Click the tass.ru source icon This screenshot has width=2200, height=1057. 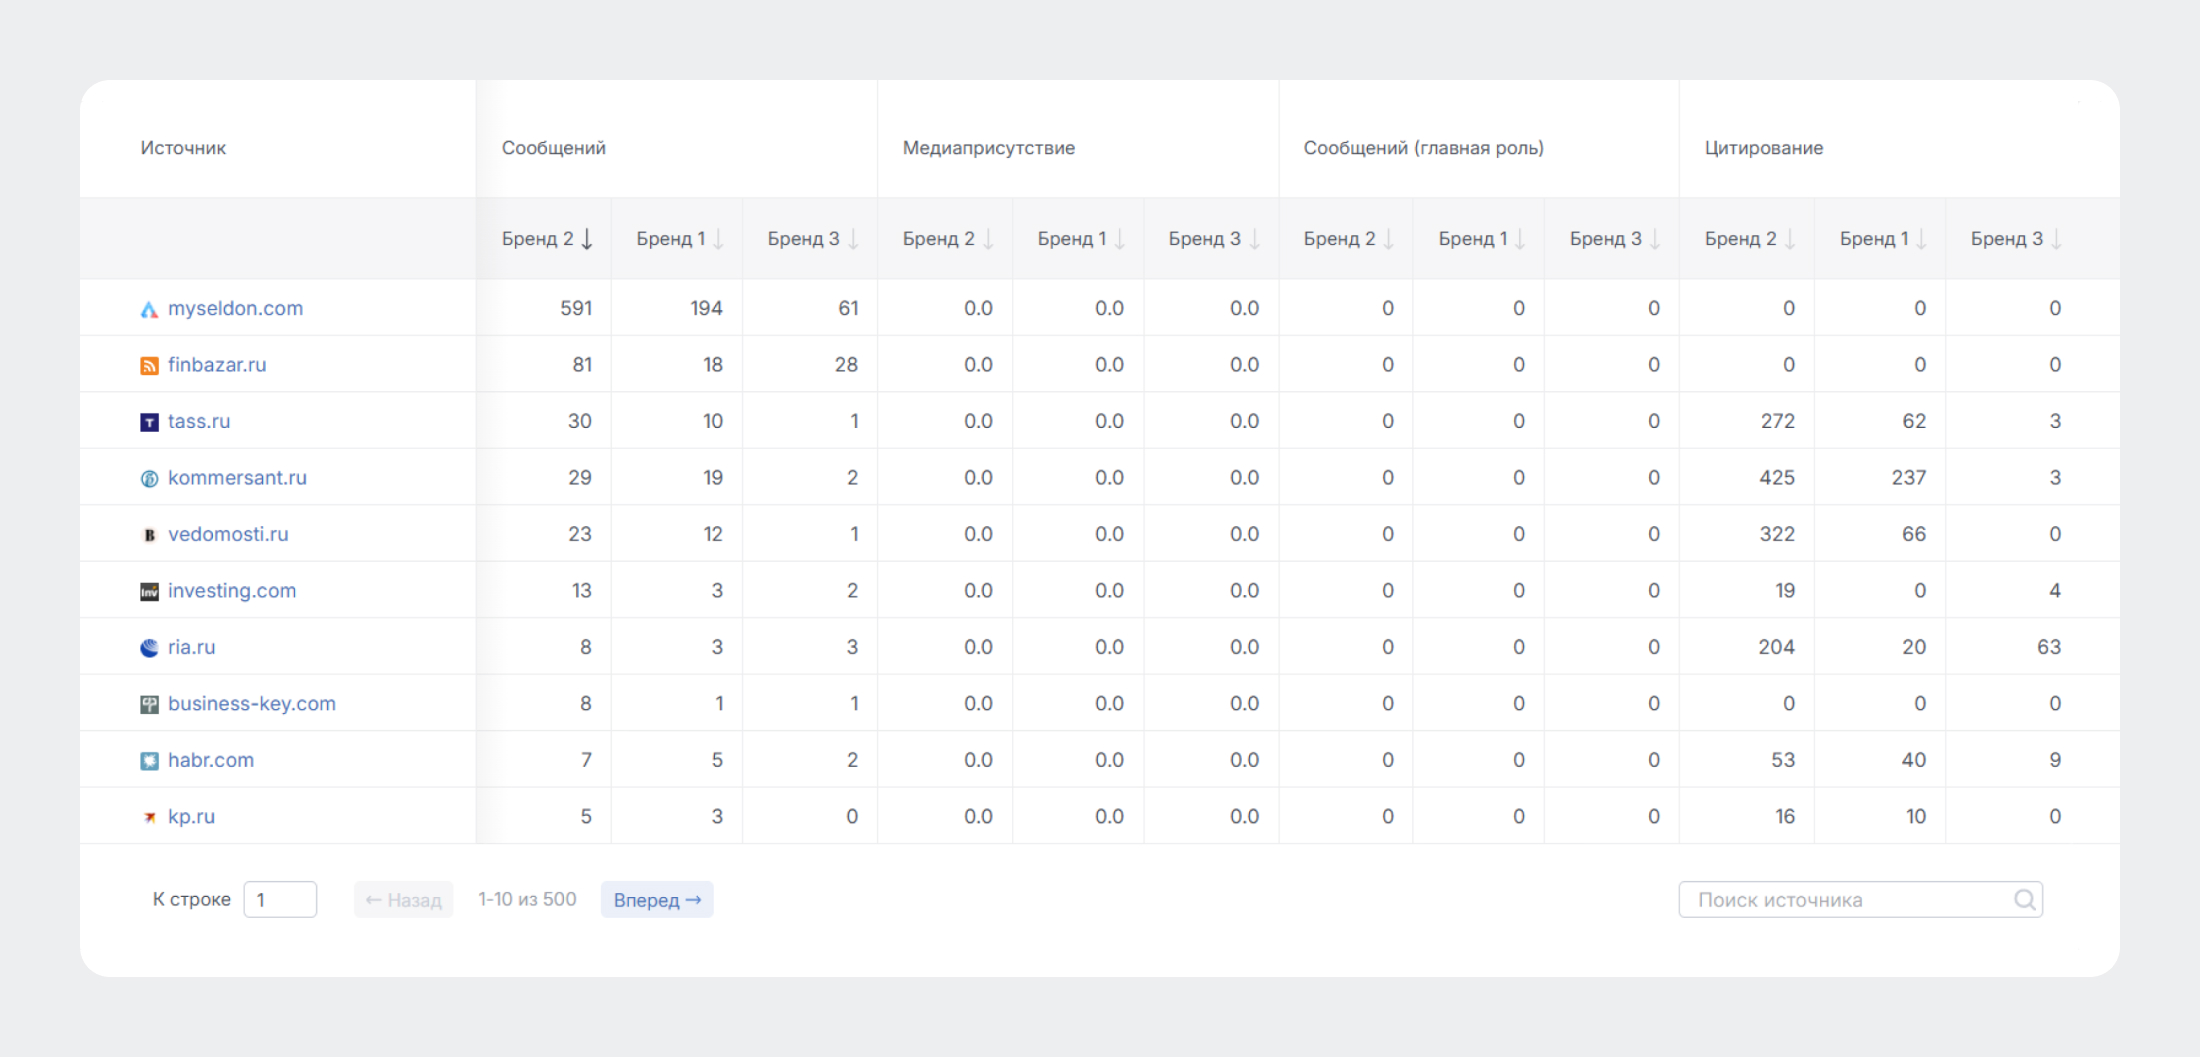point(149,422)
